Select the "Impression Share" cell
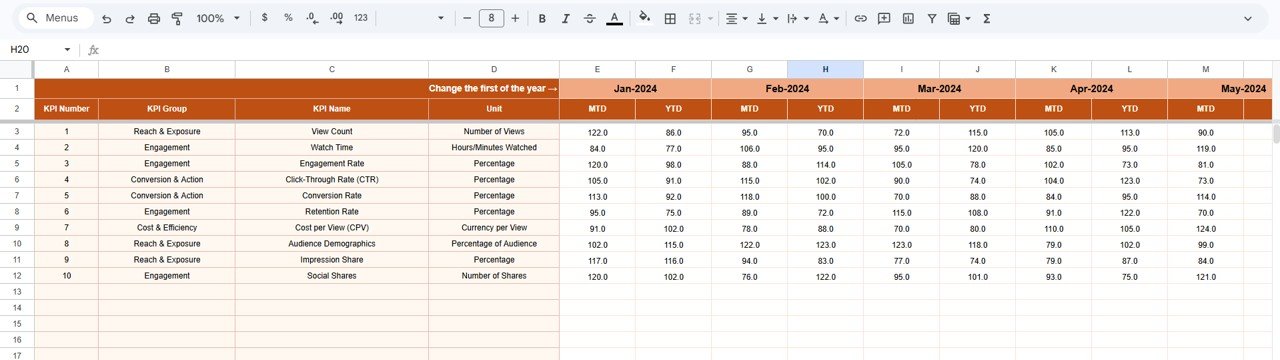Viewport: 1280px width, 360px height. pyautogui.click(x=332, y=259)
